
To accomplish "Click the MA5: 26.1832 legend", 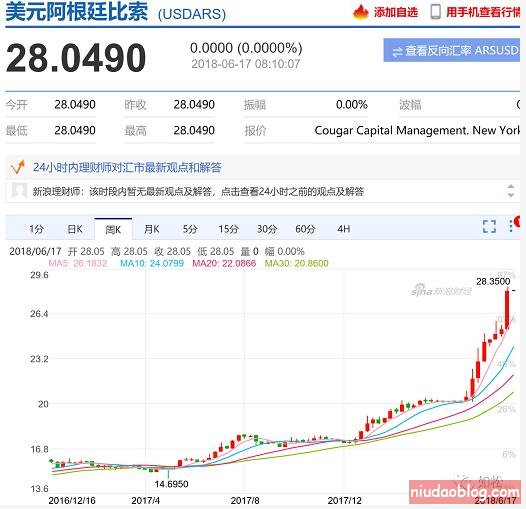I will (78, 263).
